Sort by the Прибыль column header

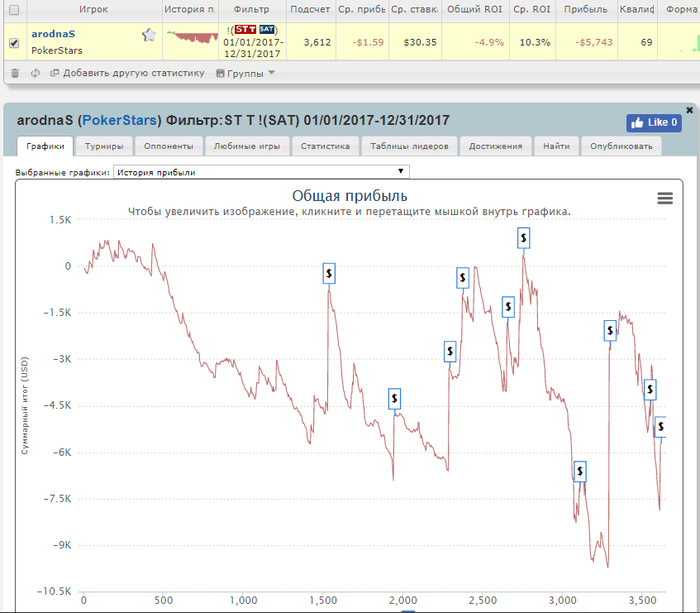(x=586, y=9)
